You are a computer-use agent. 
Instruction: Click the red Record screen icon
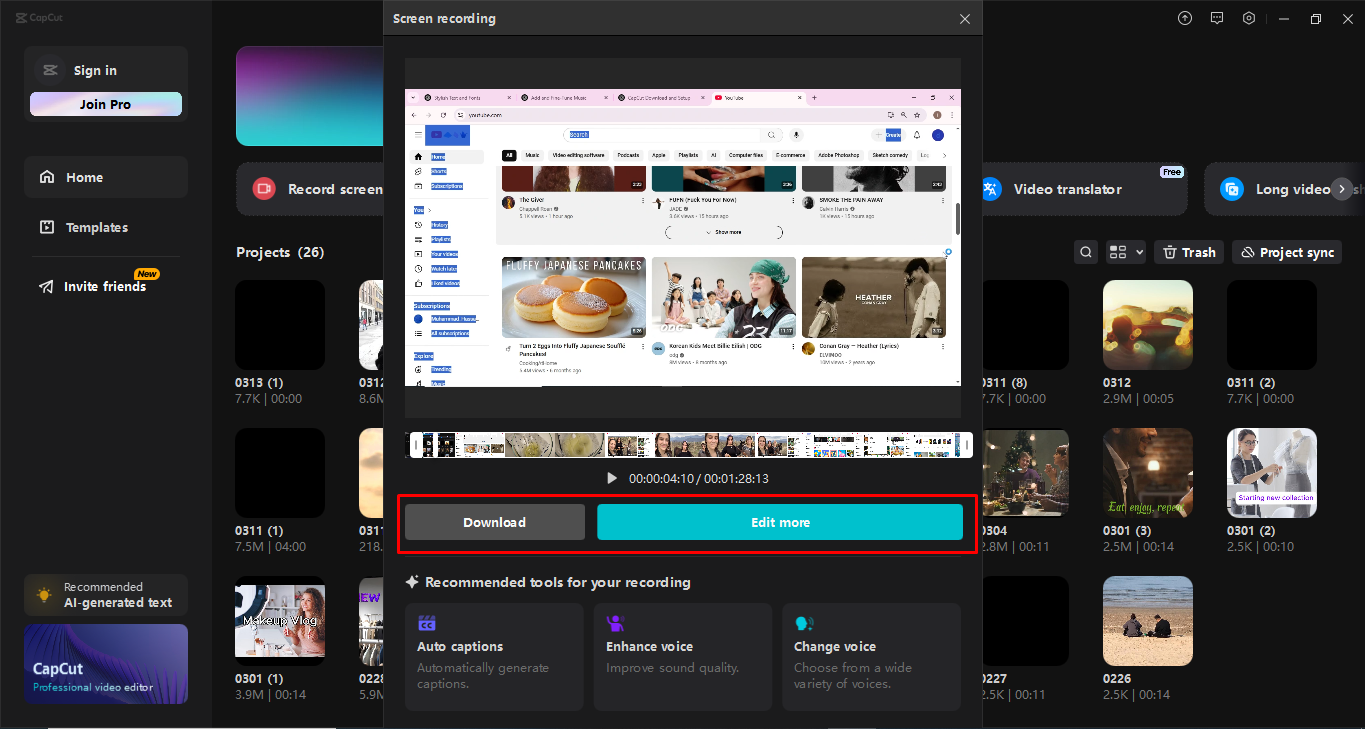(x=264, y=189)
